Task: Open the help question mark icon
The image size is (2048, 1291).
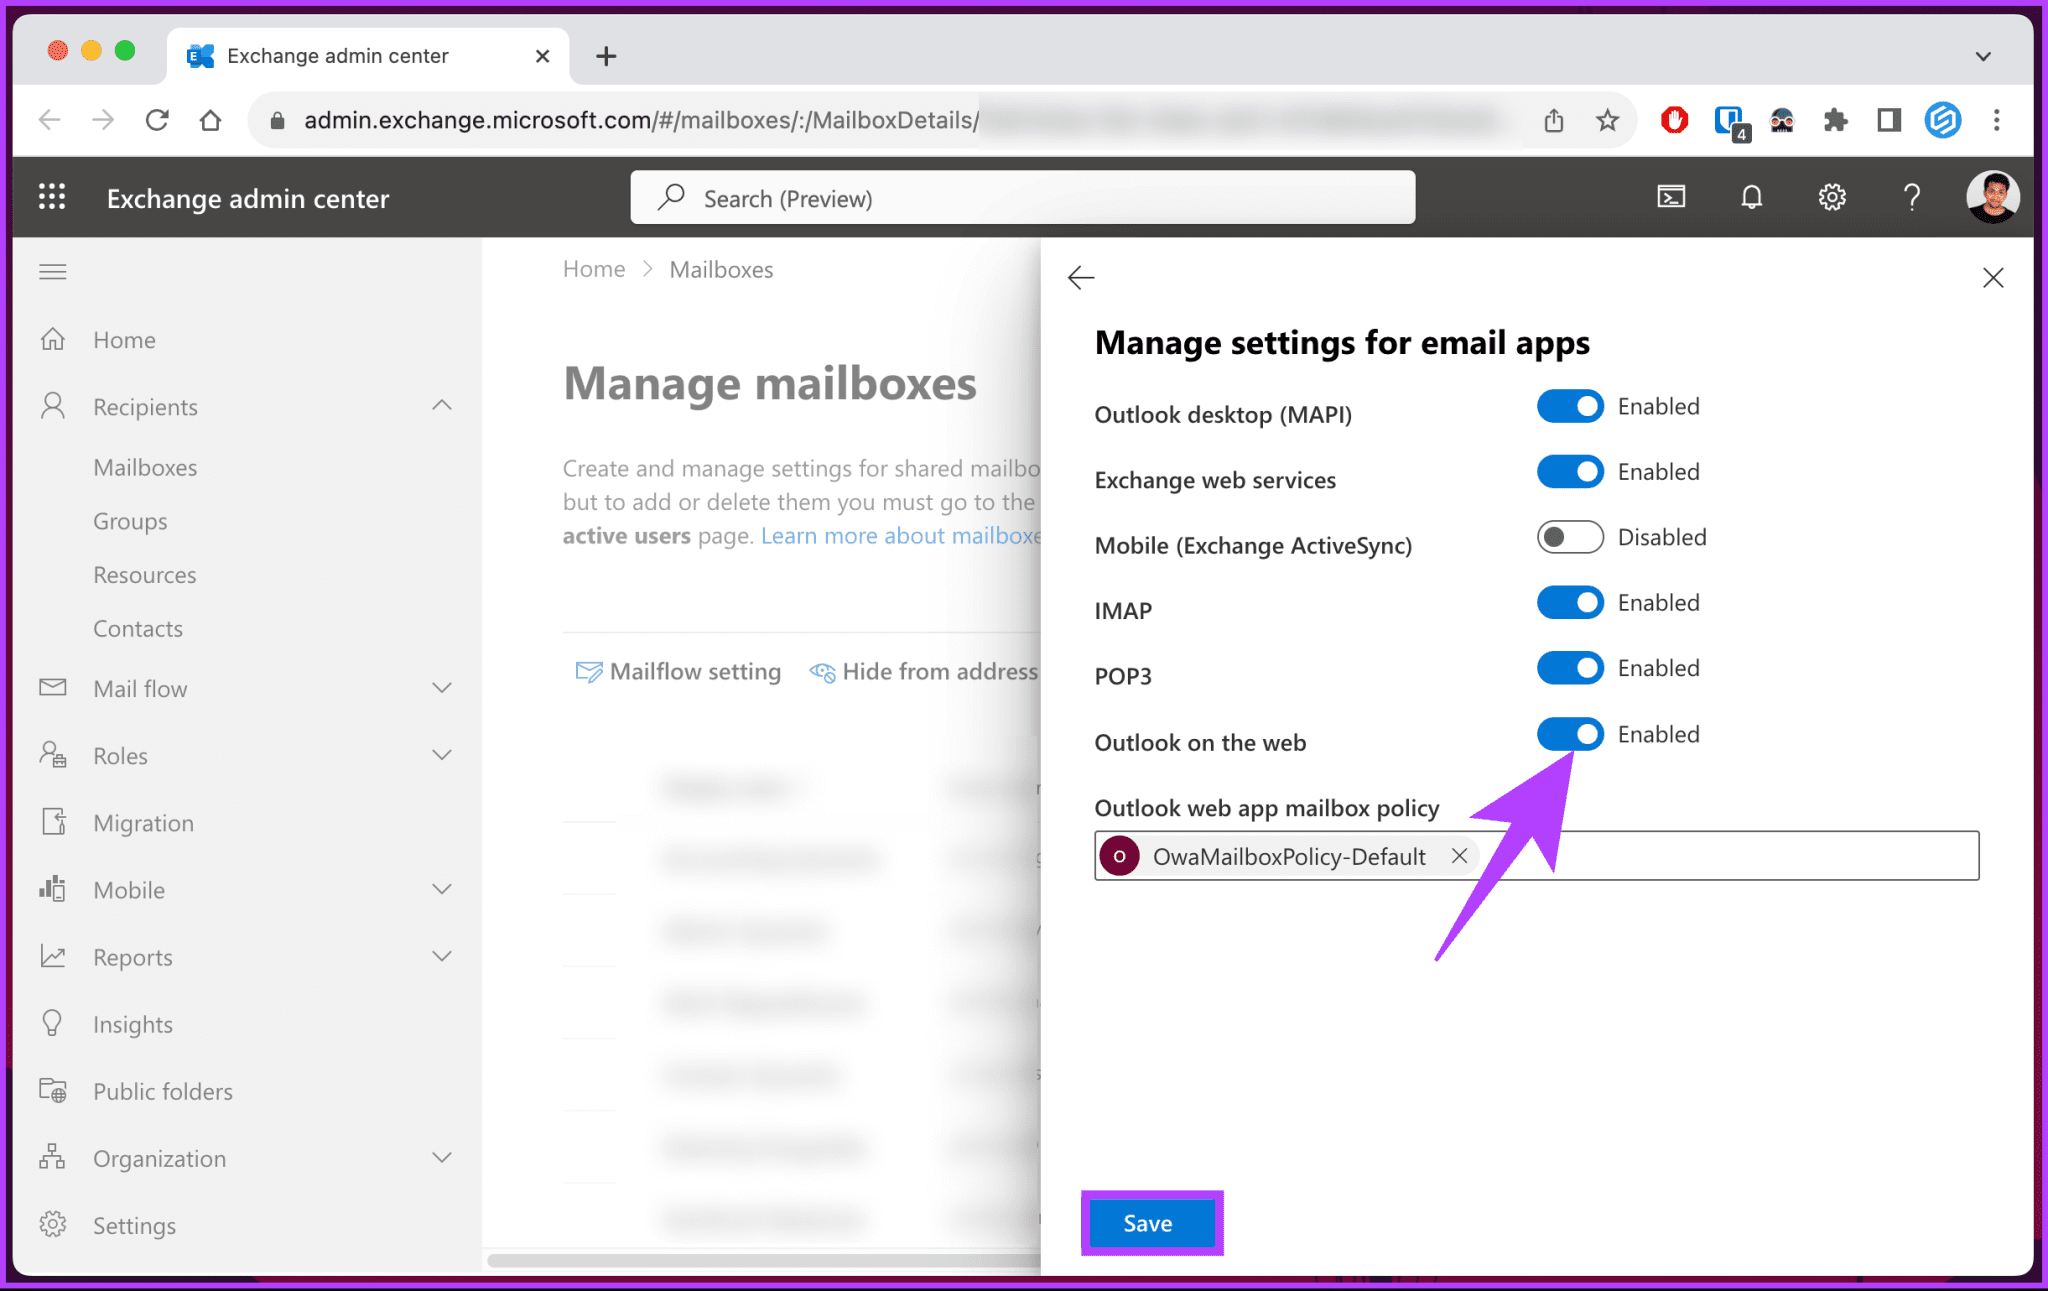Action: (x=1911, y=197)
